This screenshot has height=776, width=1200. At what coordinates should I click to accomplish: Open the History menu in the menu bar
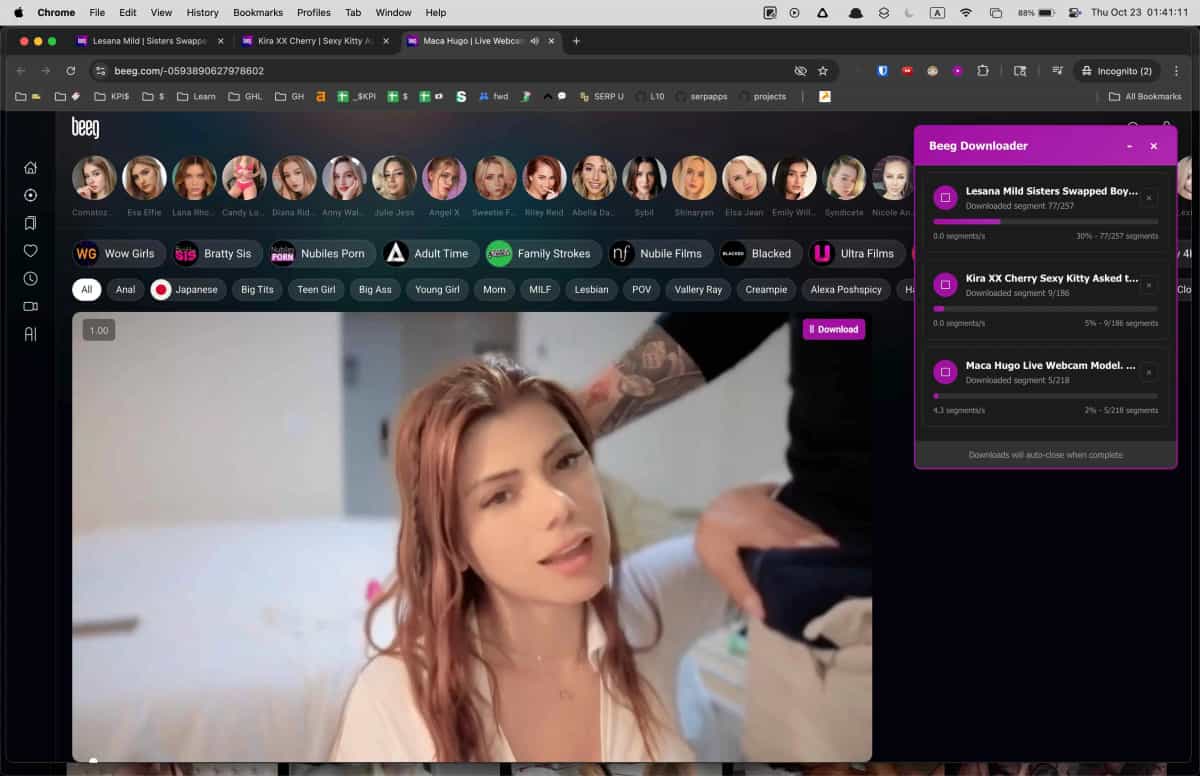(x=202, y=12)
